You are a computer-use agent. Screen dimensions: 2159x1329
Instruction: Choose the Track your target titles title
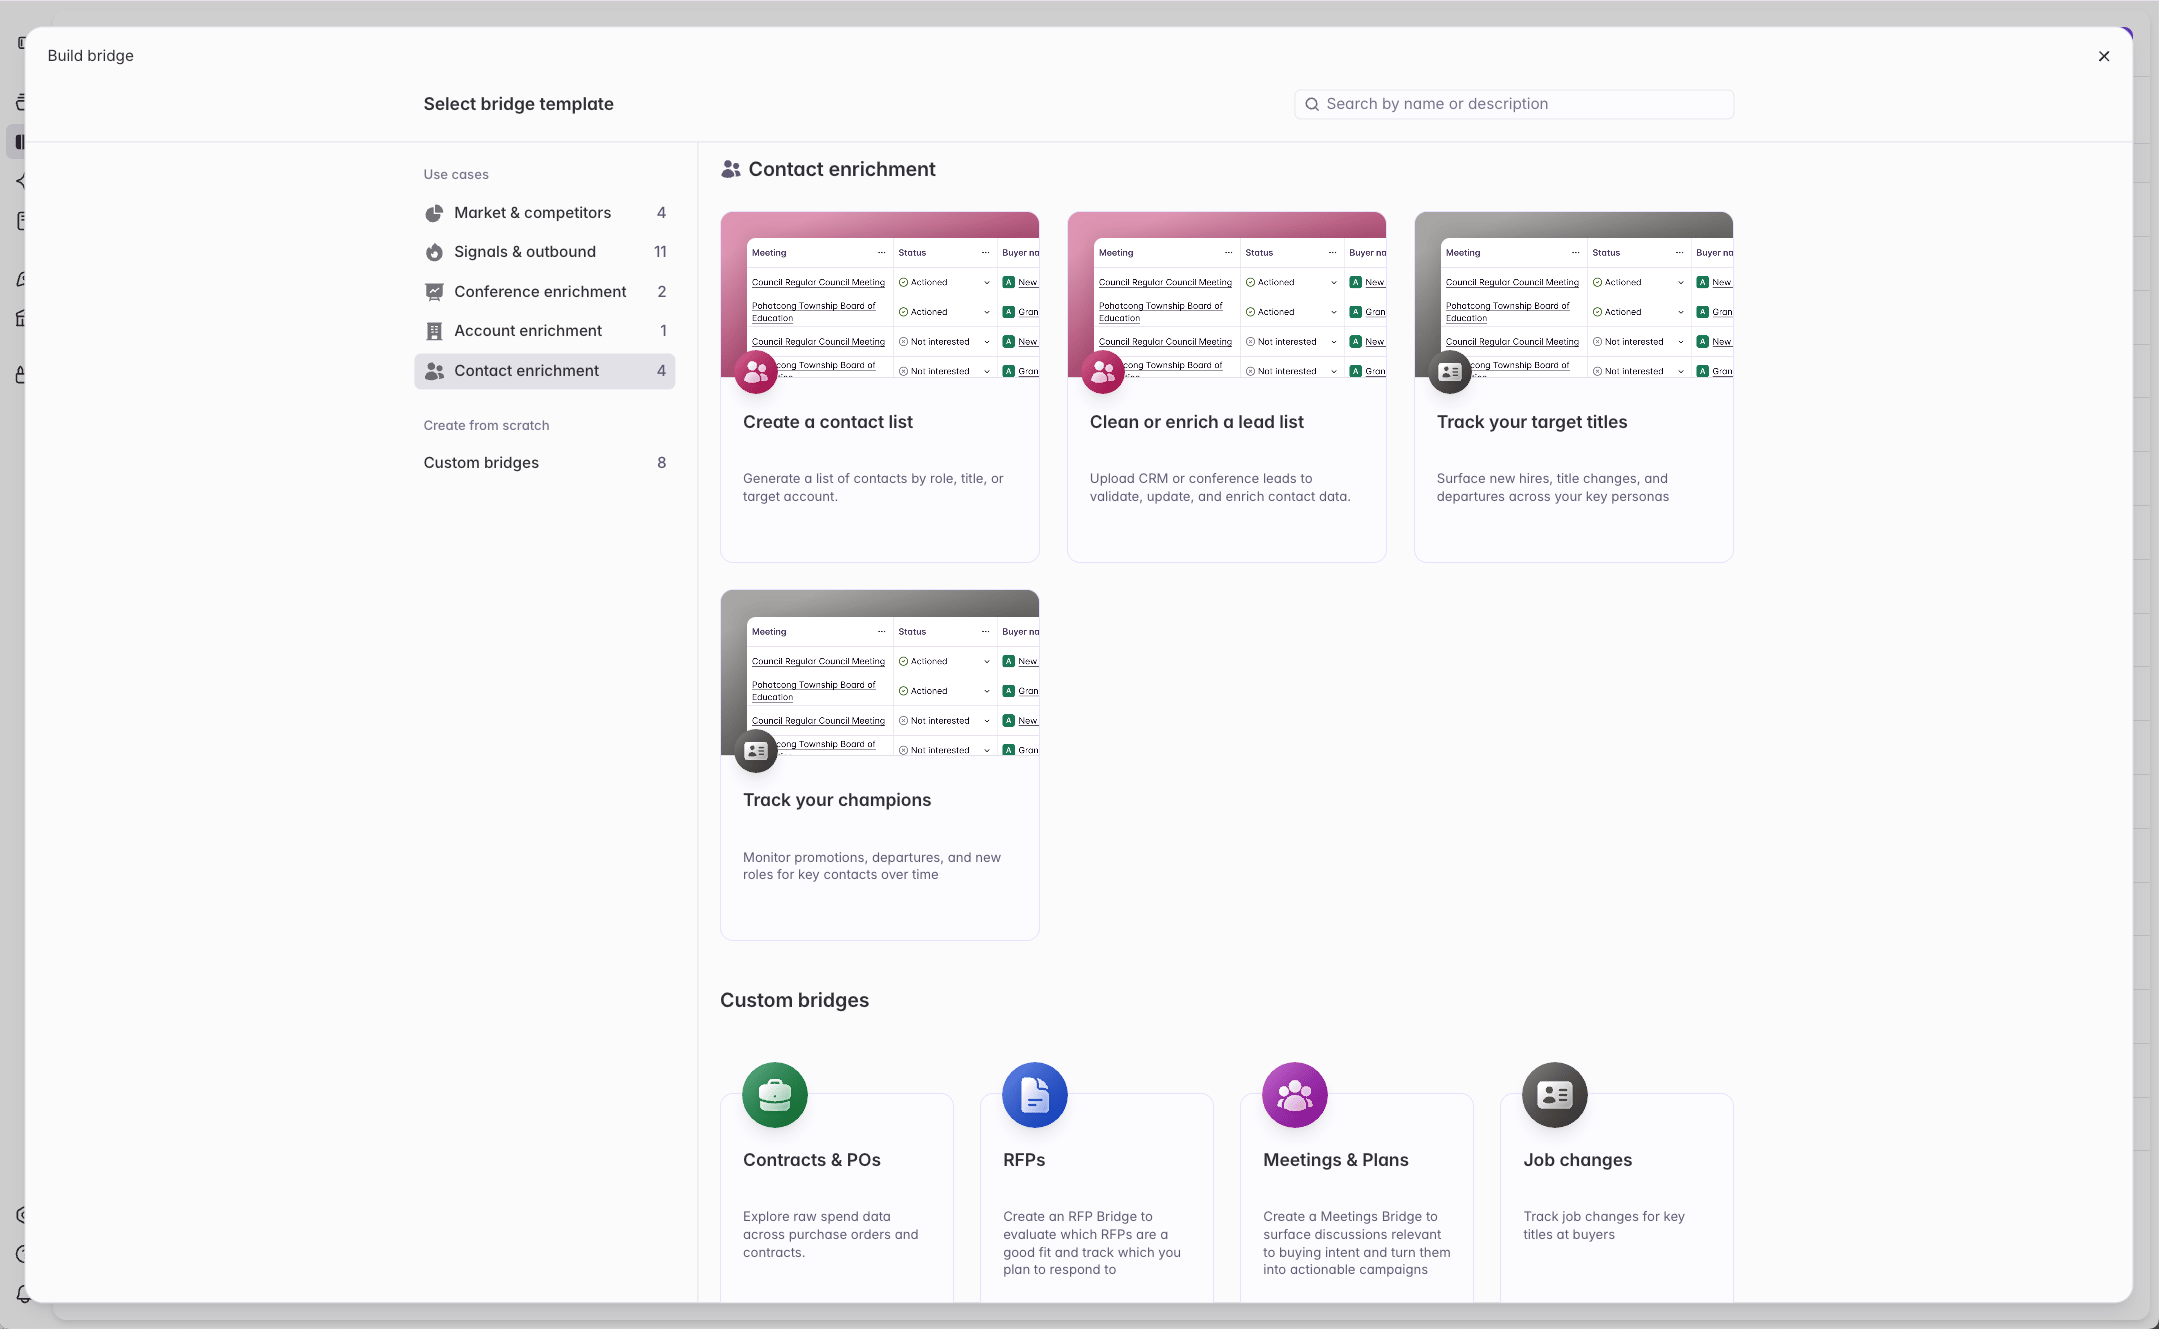pyautogui.click(x=1532, y=422)
